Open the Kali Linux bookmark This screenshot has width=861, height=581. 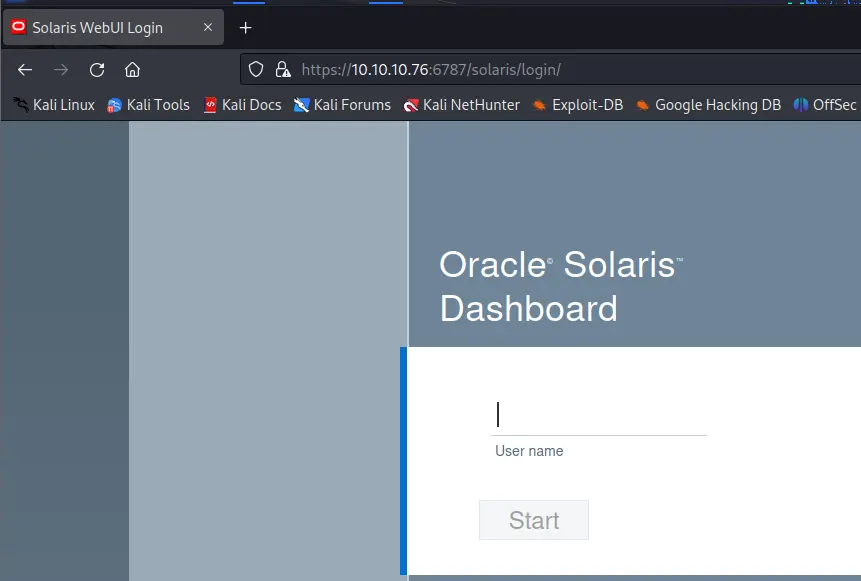coord(54,104)
